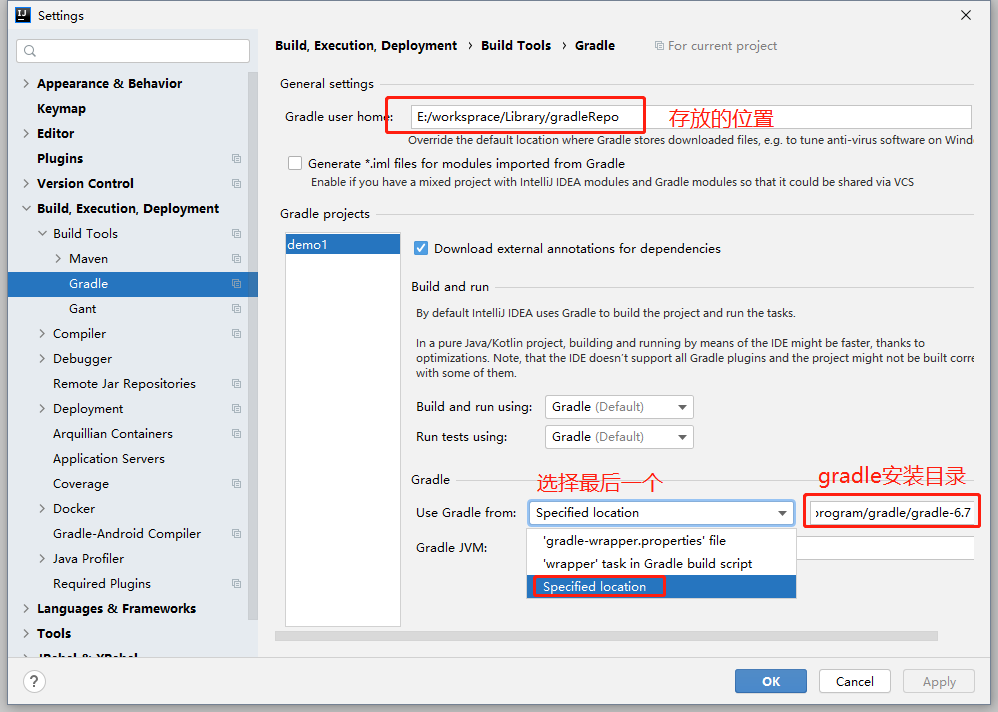Expand the Compiler node

click(x=42, y=333)
